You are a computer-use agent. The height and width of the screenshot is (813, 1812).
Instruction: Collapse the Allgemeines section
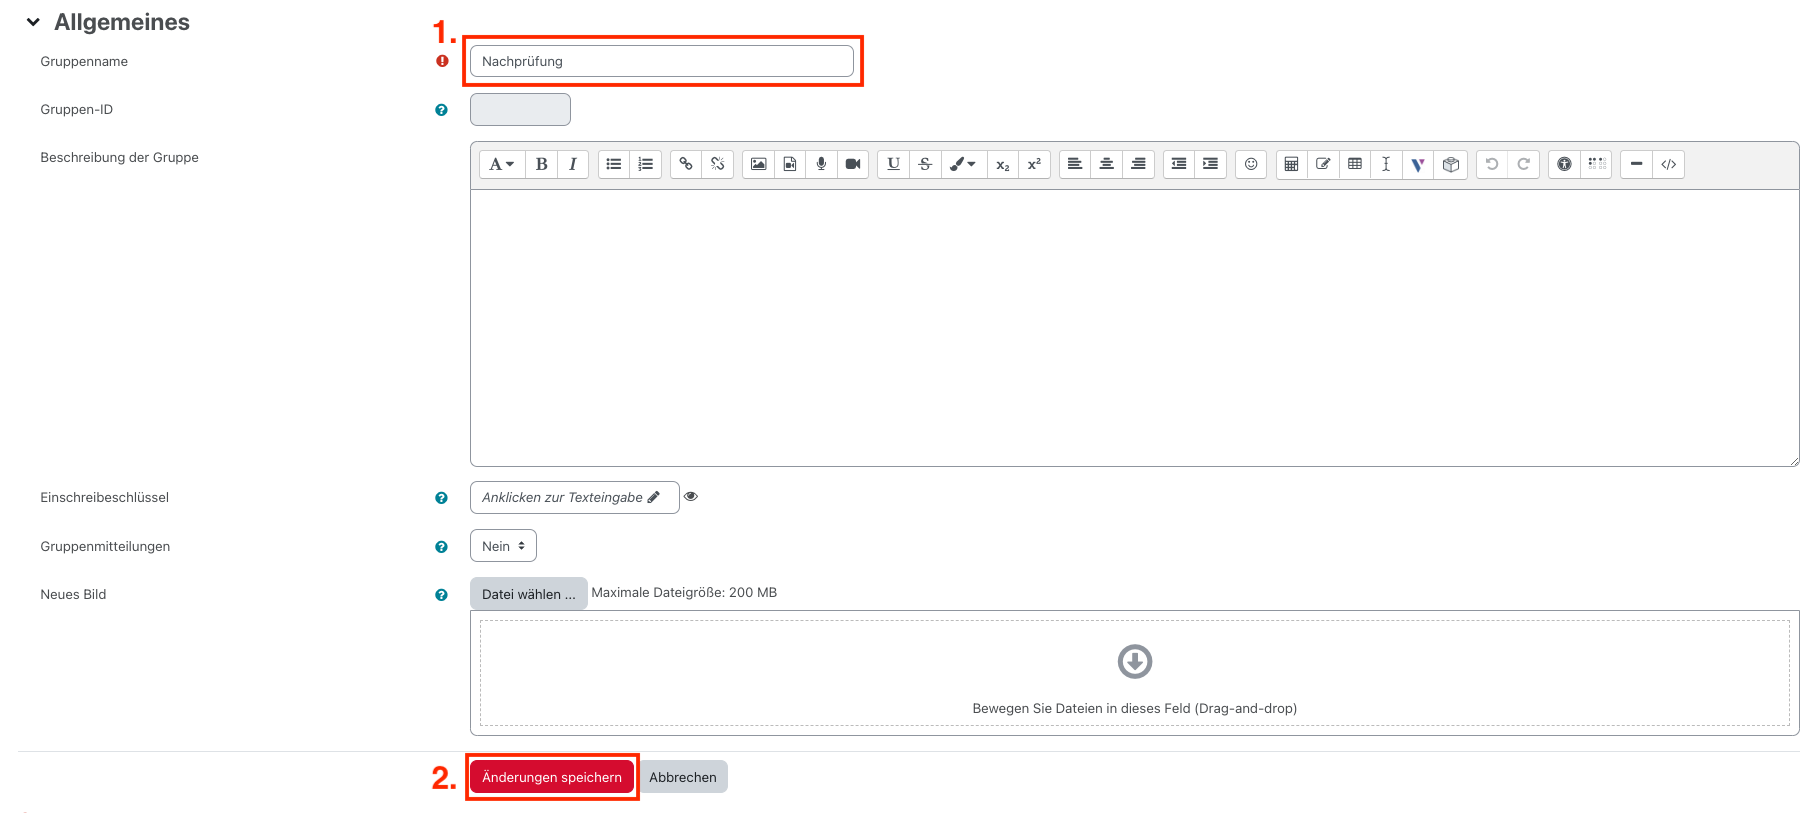point(33,22)
